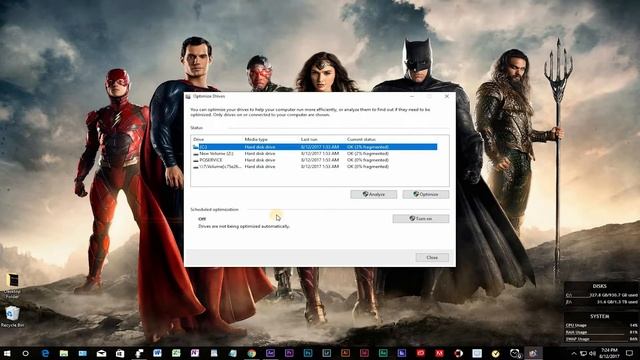
Task: Launch Microsoft Excel from taskbar
Action: pyautogui.click(x=176, y=353)
